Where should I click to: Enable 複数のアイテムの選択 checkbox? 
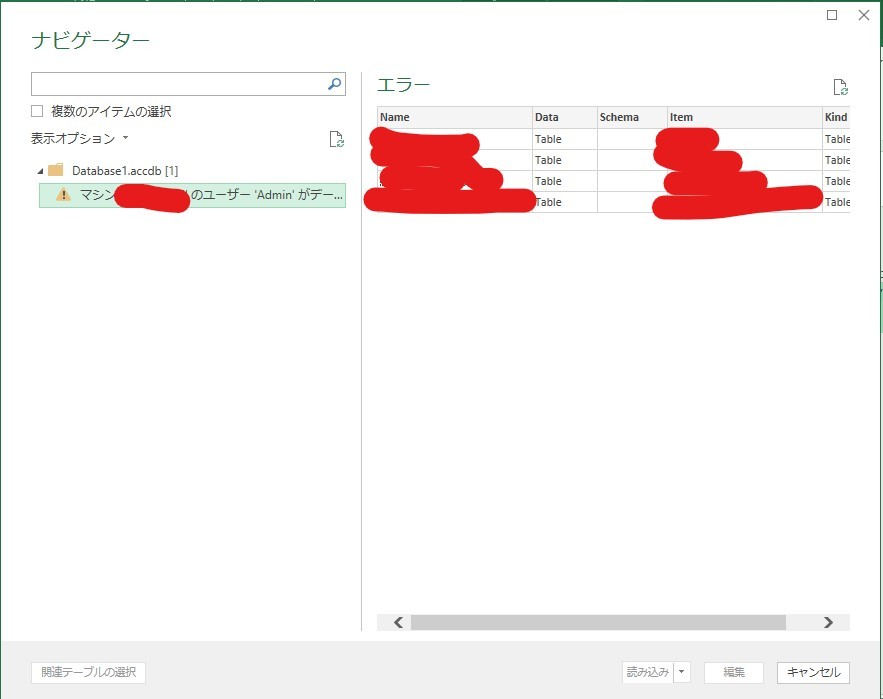(37, 111)
